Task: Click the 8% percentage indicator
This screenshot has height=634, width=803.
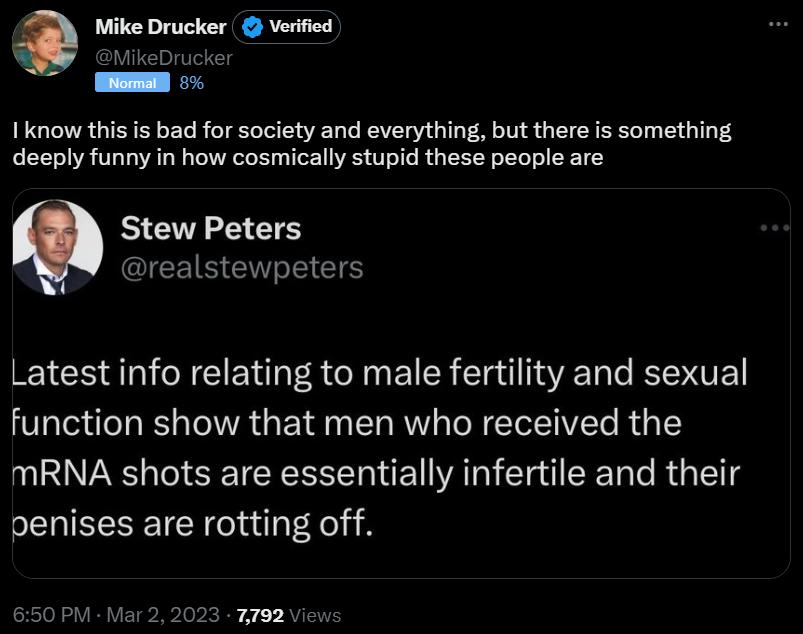Action: (x=190, y=84)
